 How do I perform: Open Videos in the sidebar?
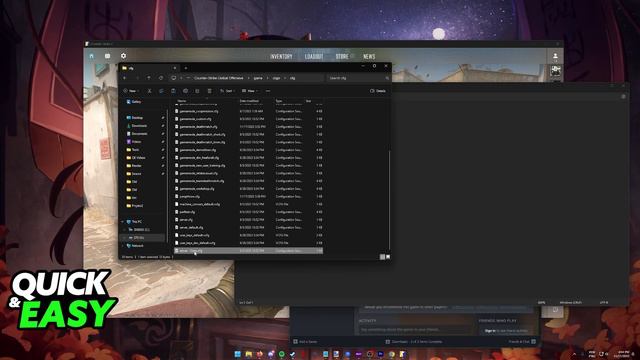134,142
